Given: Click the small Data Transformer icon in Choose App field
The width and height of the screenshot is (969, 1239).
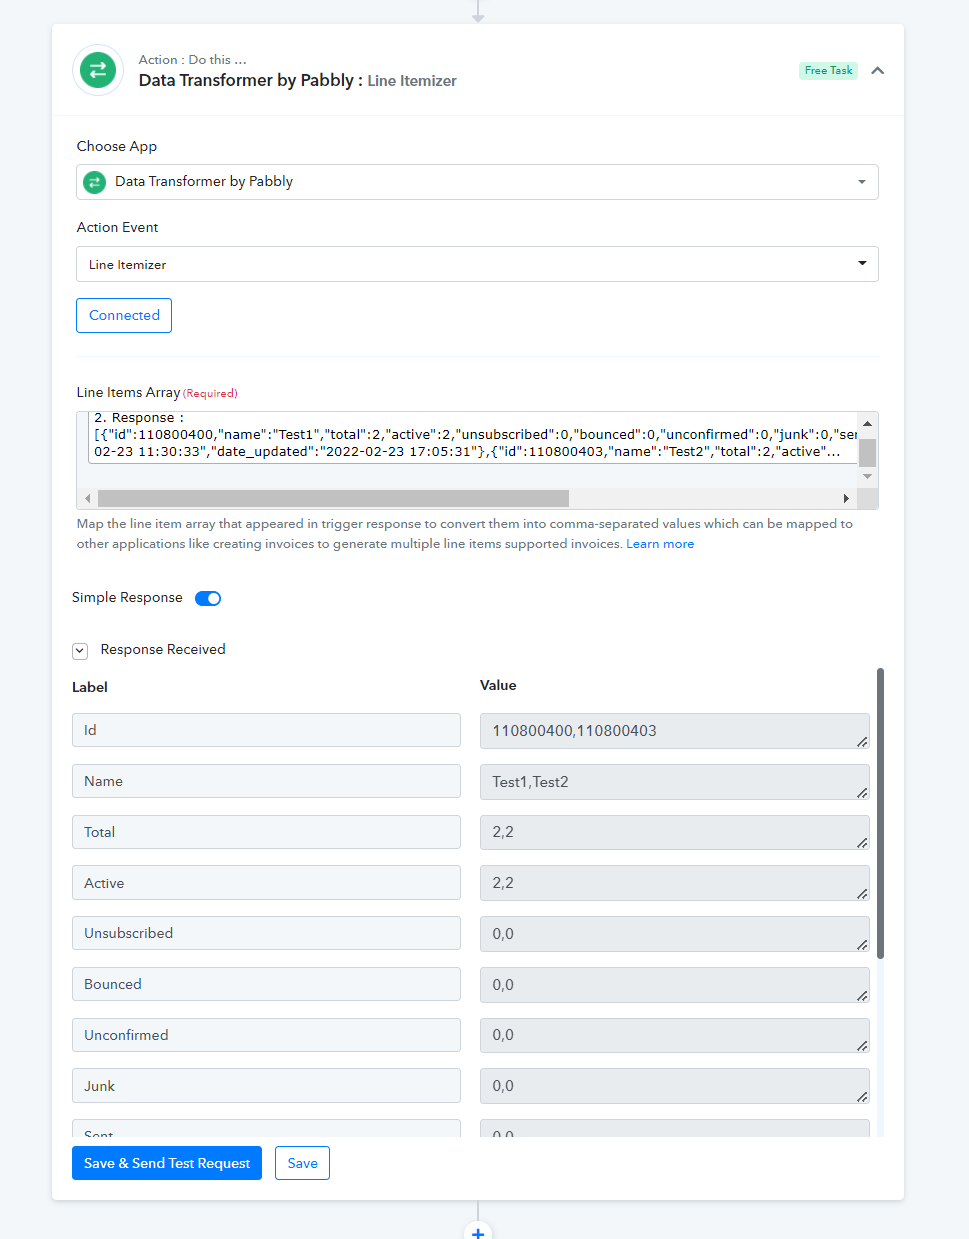Looking at the screenshot, I should click(x=95, y=182).
